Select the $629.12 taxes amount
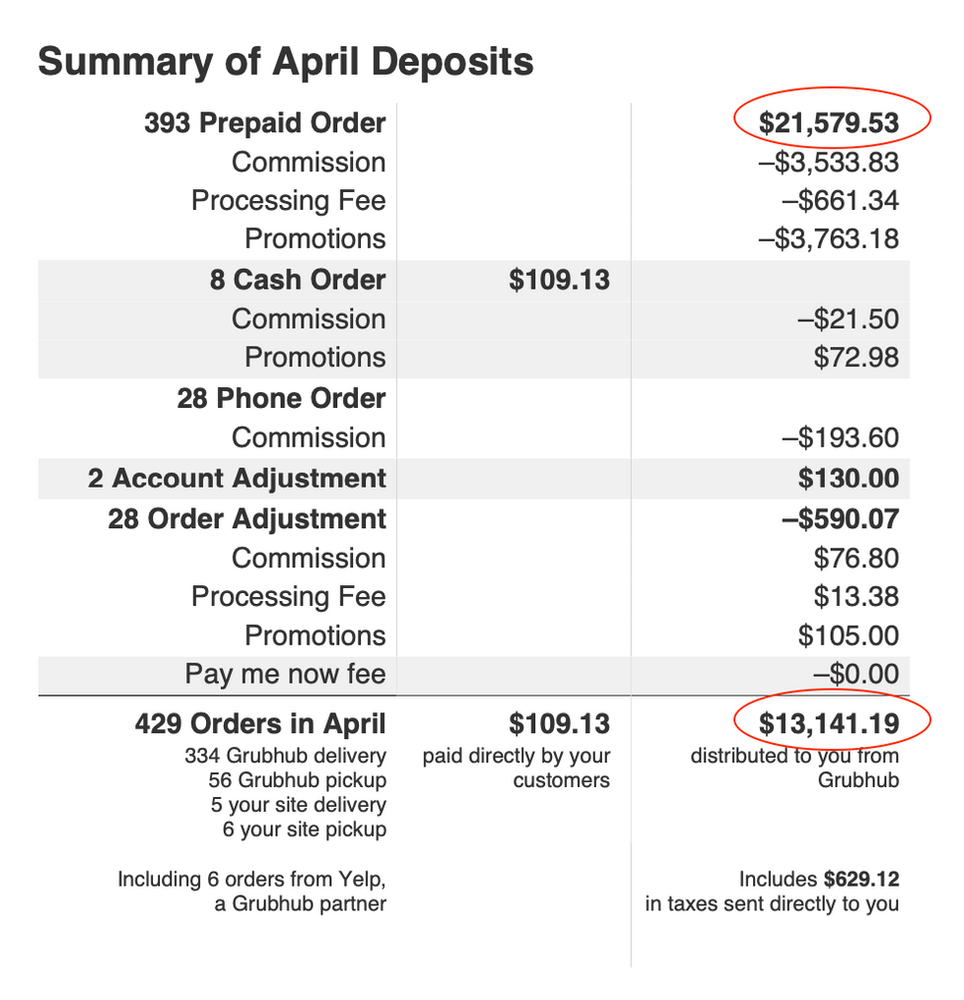Image resolution: width=964 pixels, height=1000 pixels. [861, 880]
